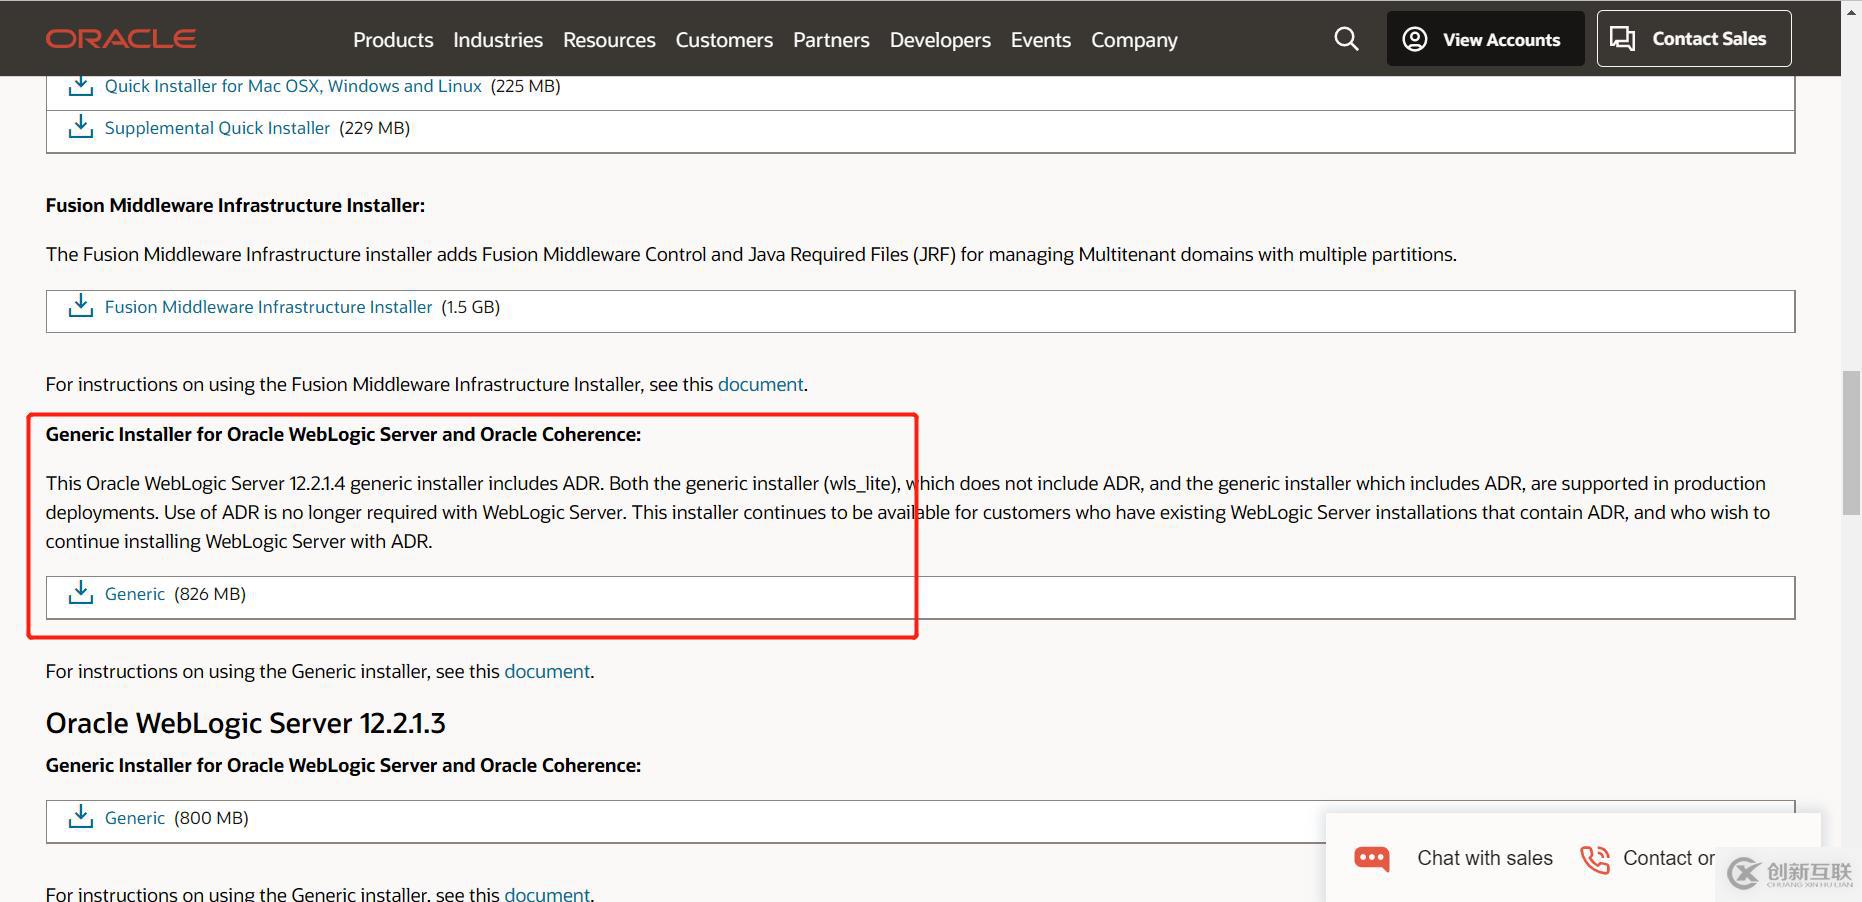Click the Oracle WebLogic Server 12.2.1.3 heading
Viewport: 1862px width, 902px height.
tap(245, 723)
